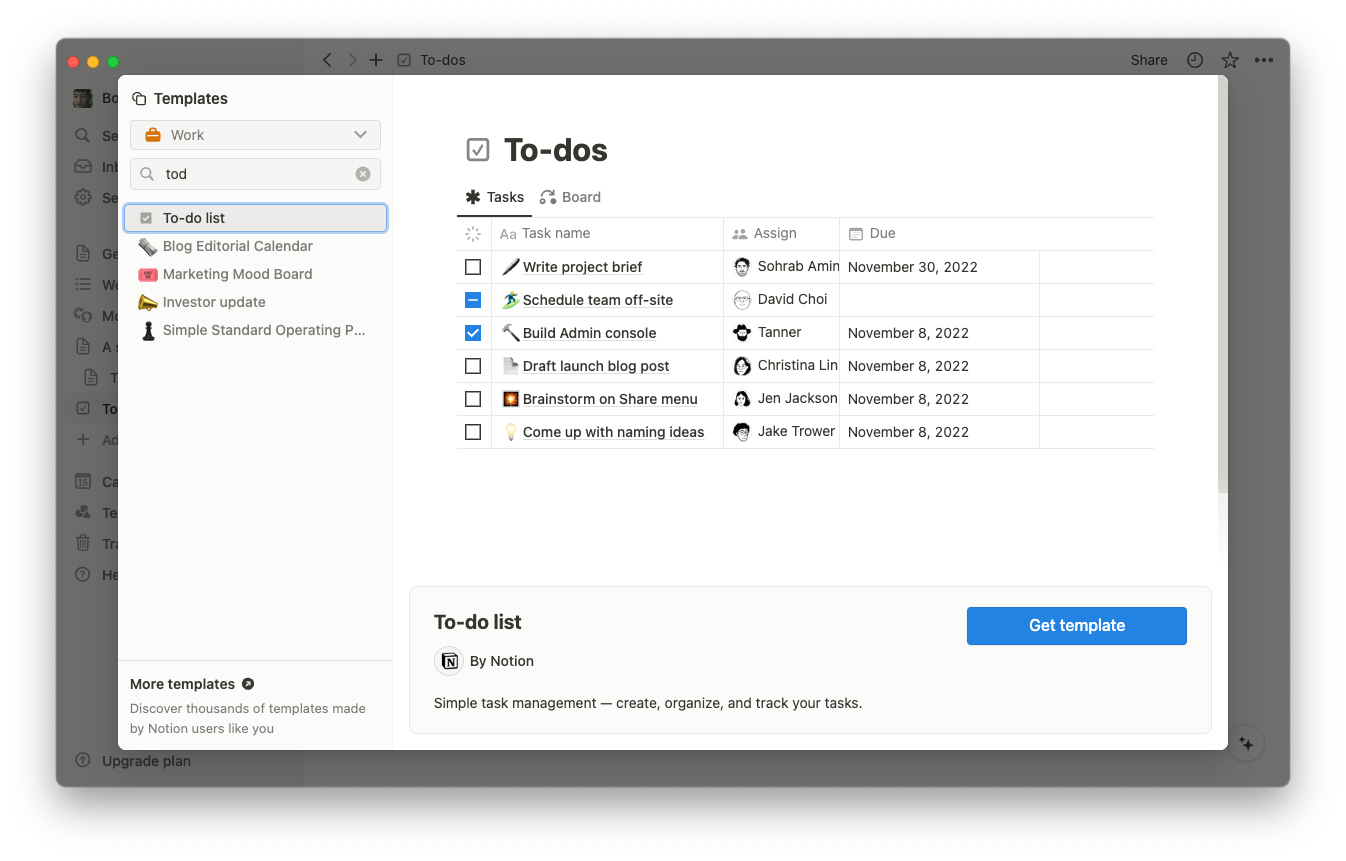
Task: Click the trash icon in the background sidebar
Action: tap(83, 543)
